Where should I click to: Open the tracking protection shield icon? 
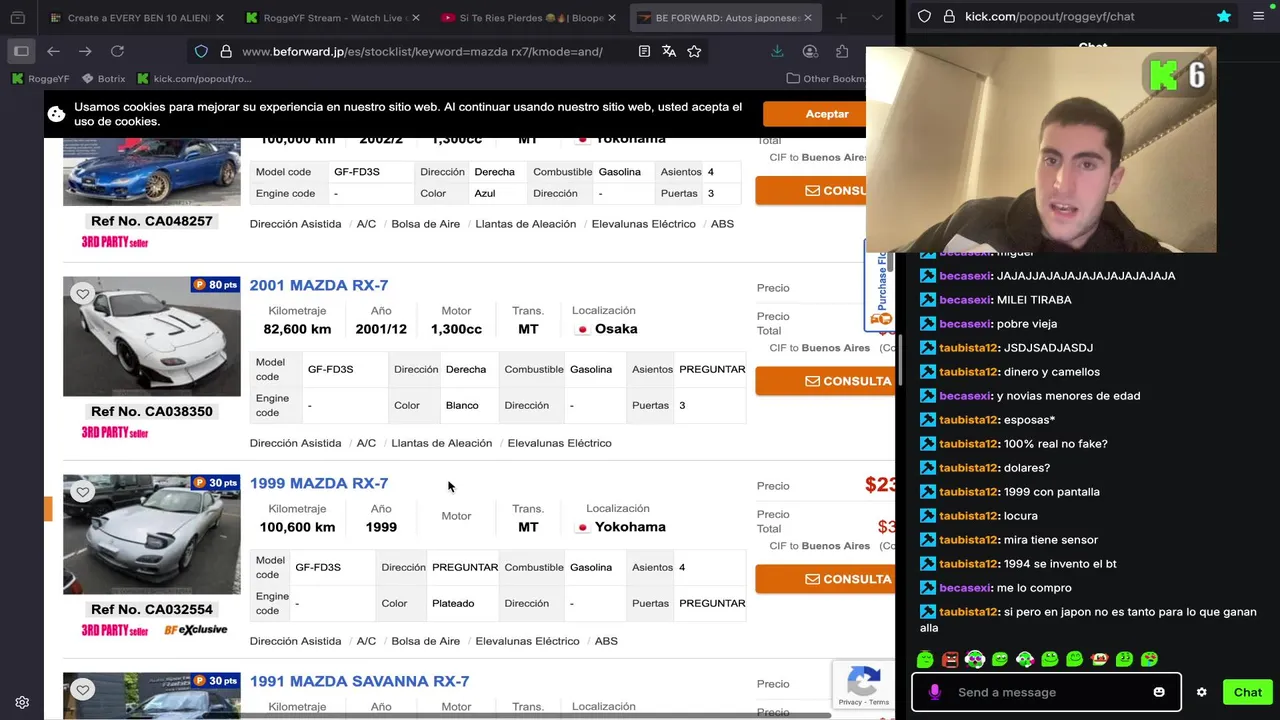point(201,51)
